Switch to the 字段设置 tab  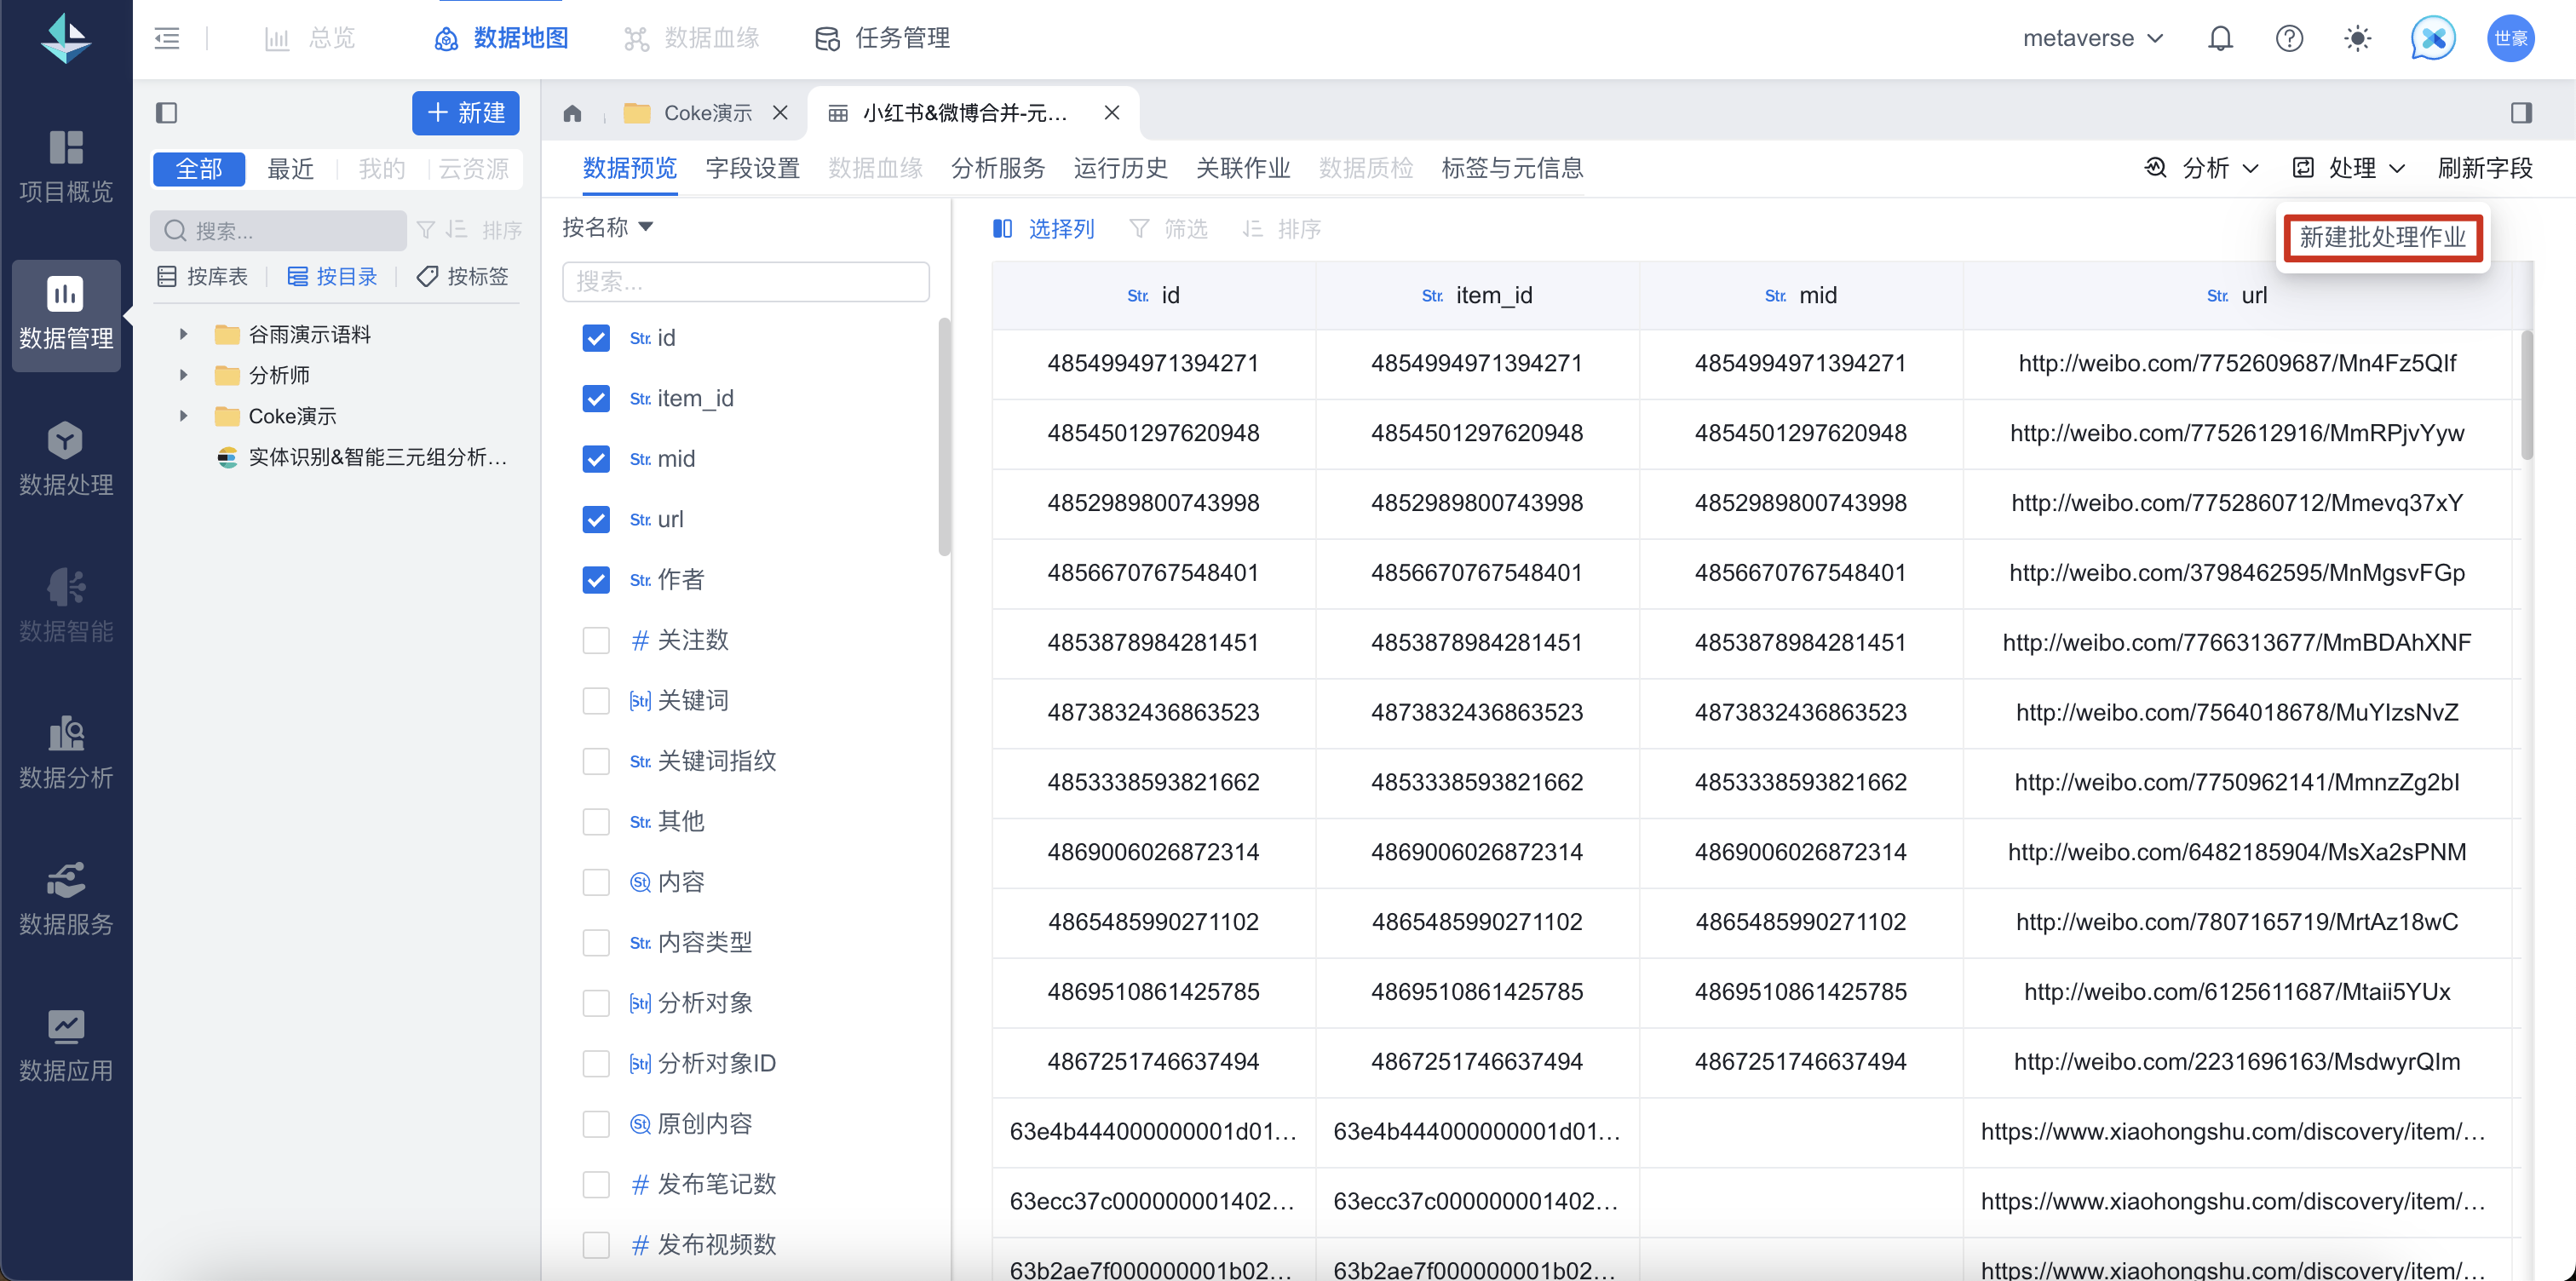tap(753, 168)
